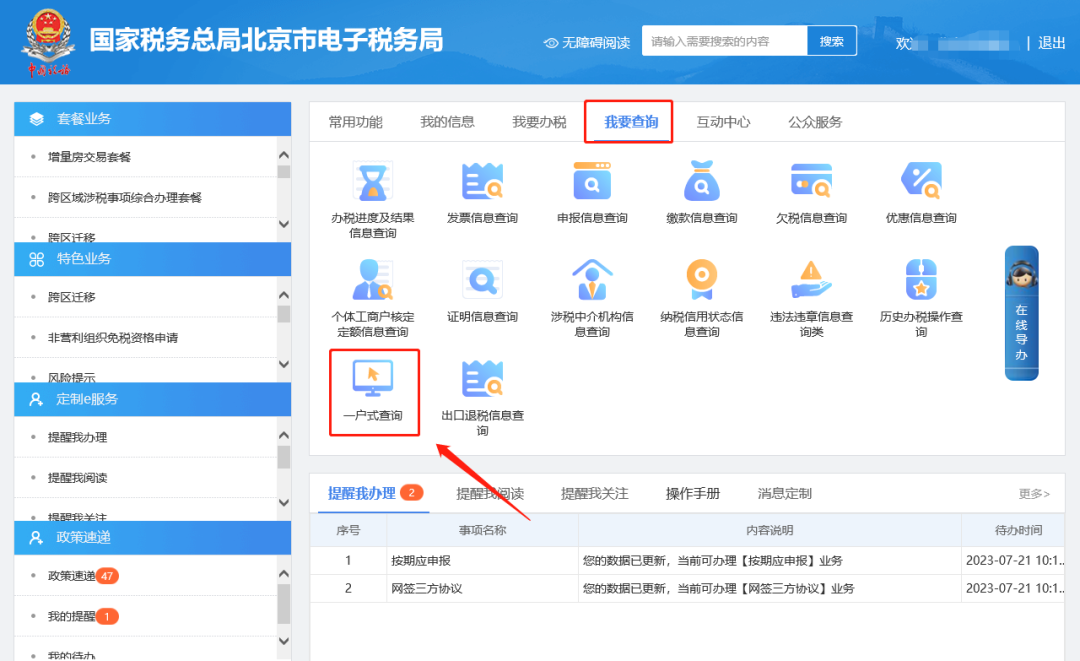Click the 搜索 button
Viewport: 1080px width, 661px height.
pyautogui.click(x=832, y=41)
